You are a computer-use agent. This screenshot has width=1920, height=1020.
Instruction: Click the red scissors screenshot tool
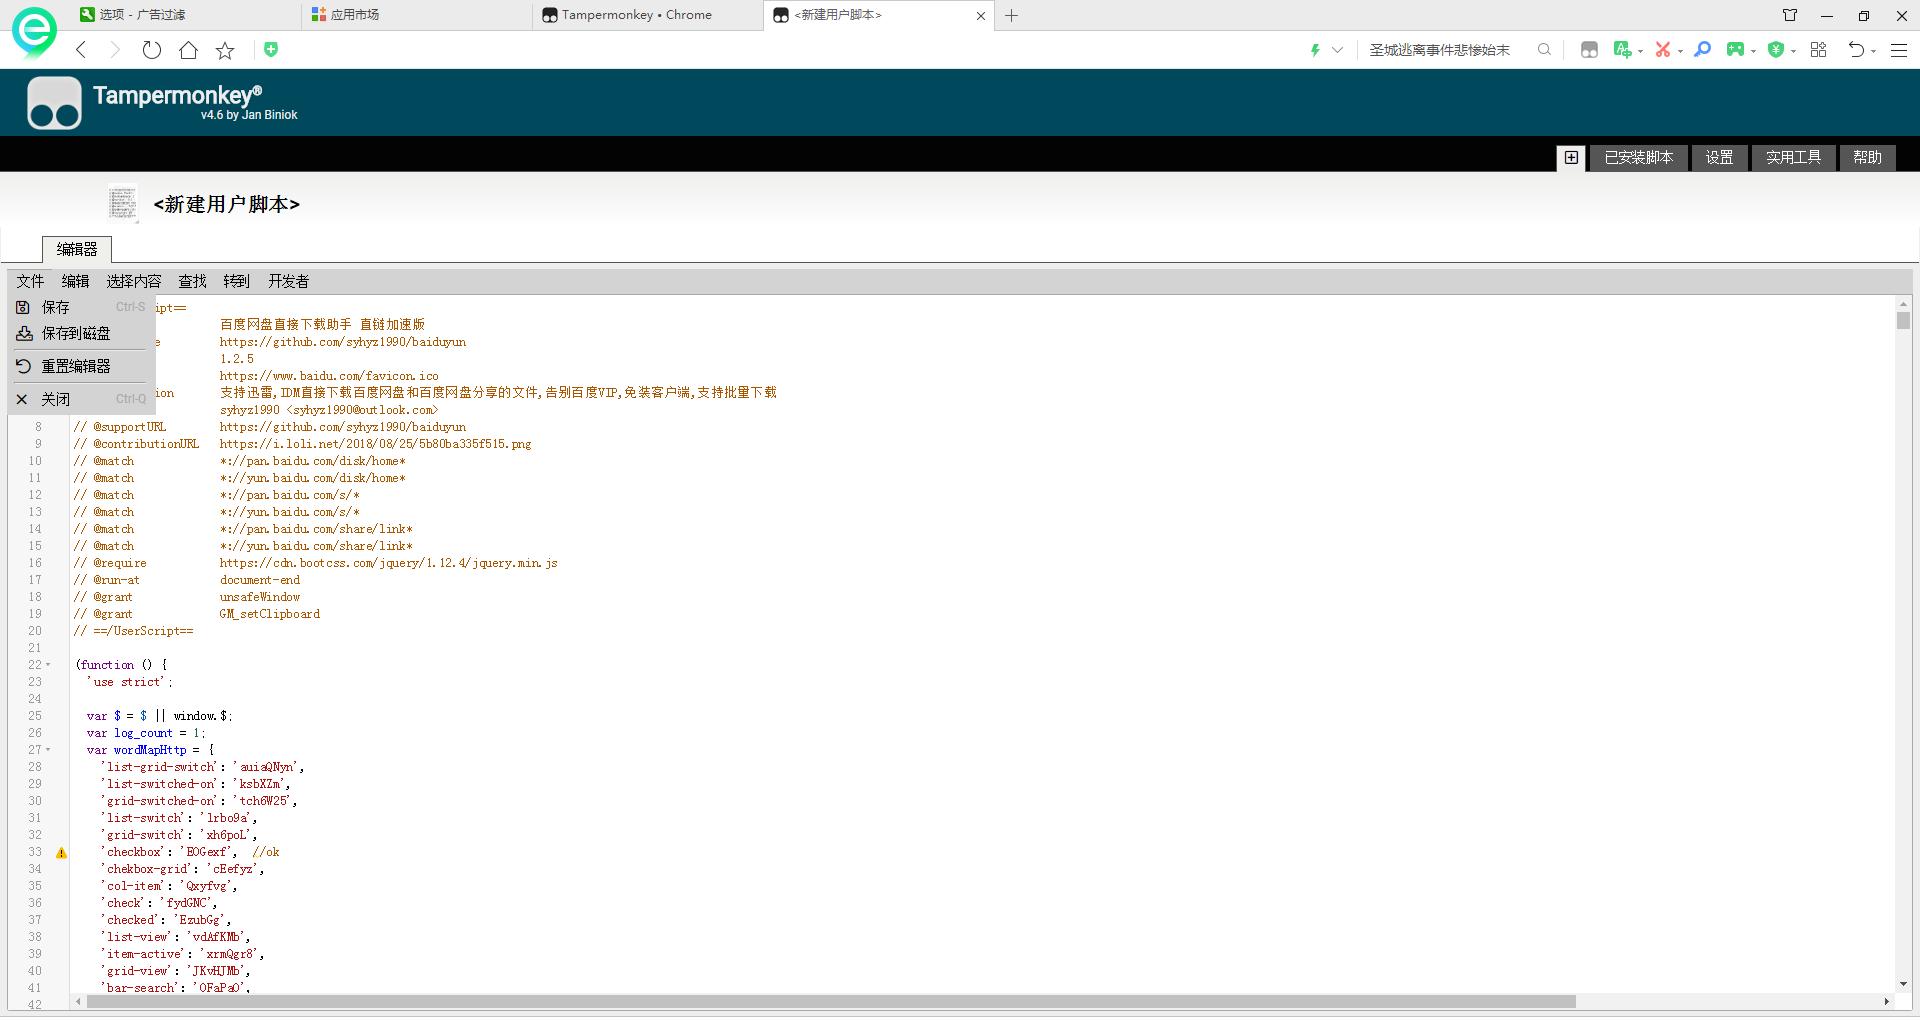1662,50
